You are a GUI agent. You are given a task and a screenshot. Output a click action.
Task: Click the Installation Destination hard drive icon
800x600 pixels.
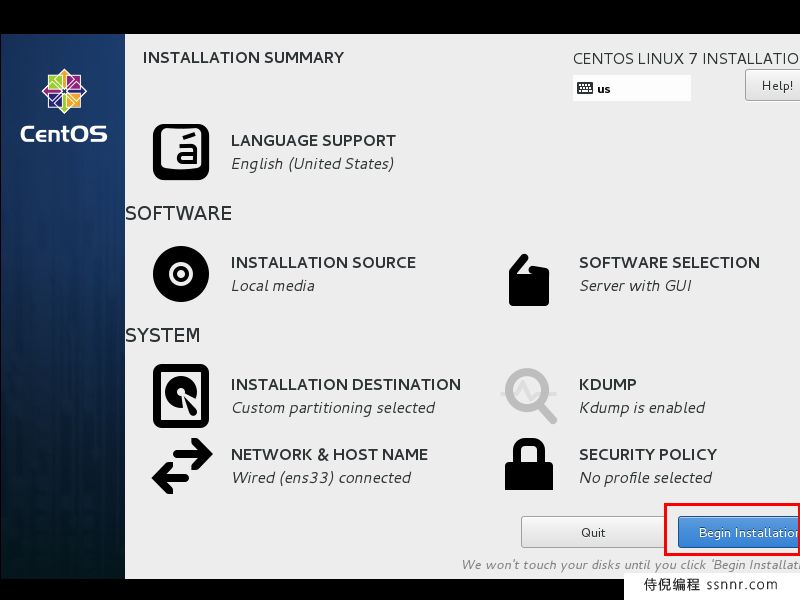pyautogui.click(x=181, y=396)
